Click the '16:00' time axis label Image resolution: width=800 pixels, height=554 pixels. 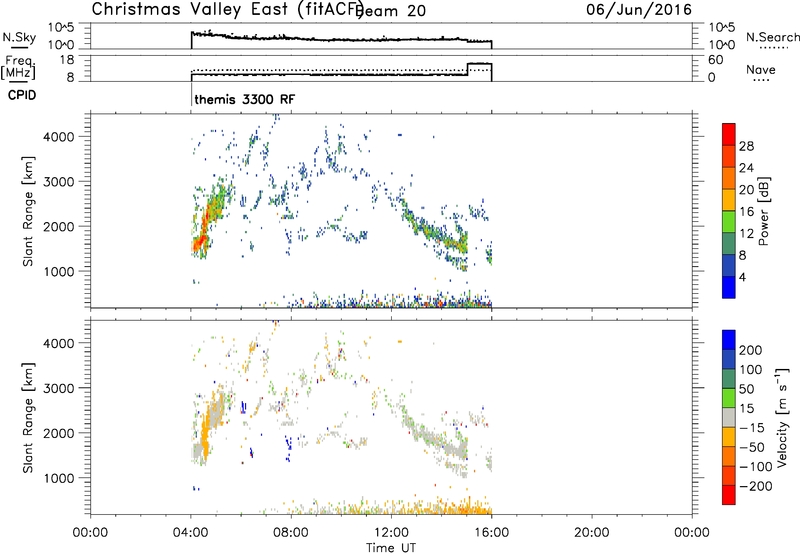[491, 533]
